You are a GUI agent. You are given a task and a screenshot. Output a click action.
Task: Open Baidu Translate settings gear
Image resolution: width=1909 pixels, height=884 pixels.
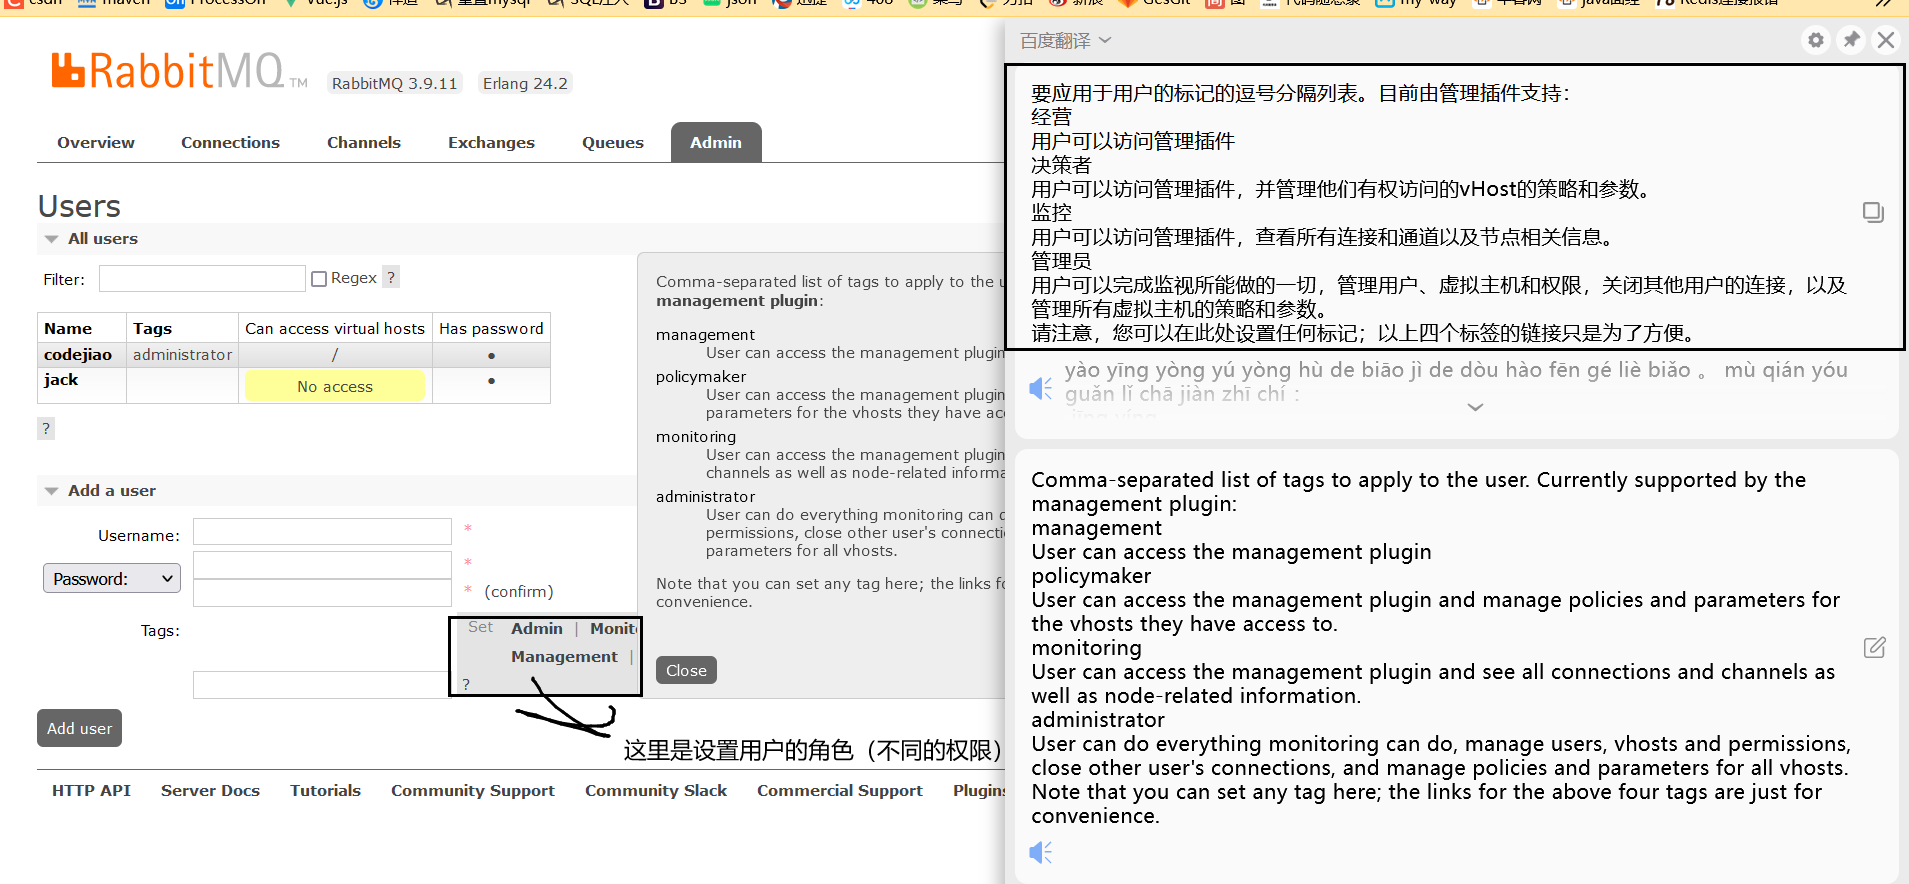pos(1816,40)
